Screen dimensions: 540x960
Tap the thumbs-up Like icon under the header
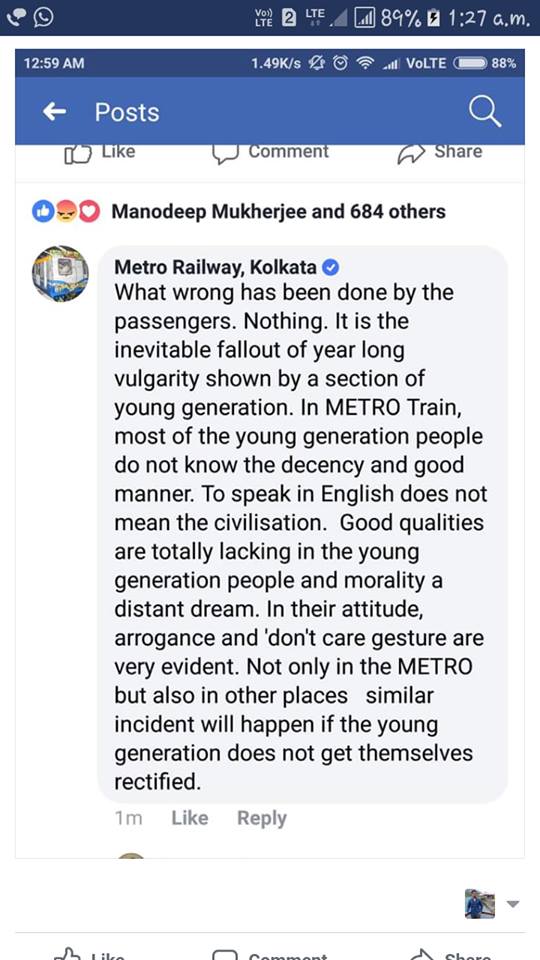(x=77, y=154)
